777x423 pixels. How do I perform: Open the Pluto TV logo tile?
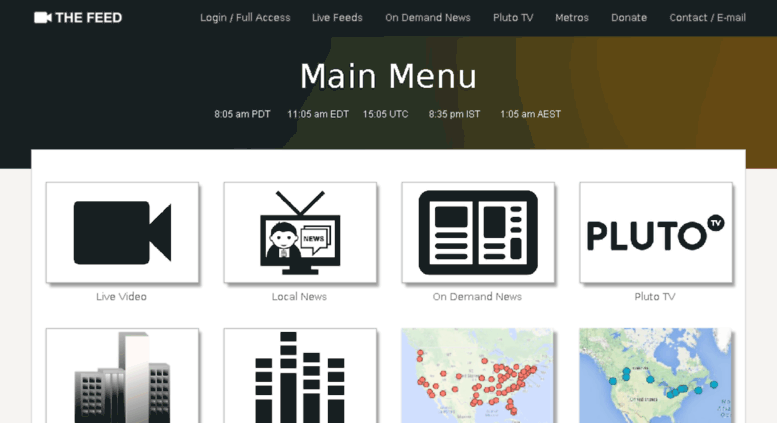(x=656, y=233)
